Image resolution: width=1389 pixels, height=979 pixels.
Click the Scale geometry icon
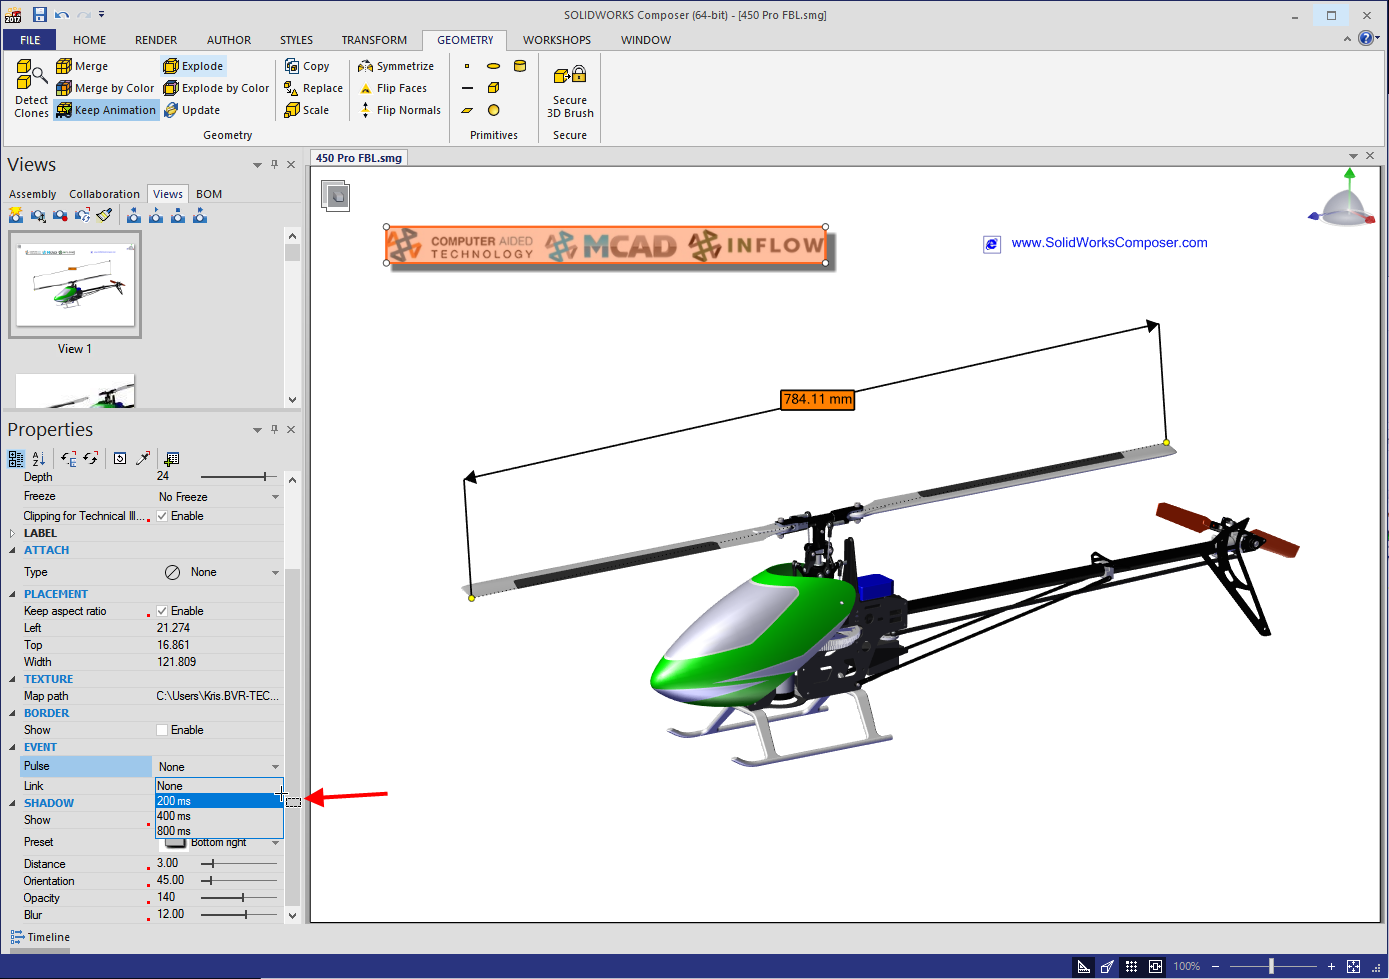tap(292, 110)
